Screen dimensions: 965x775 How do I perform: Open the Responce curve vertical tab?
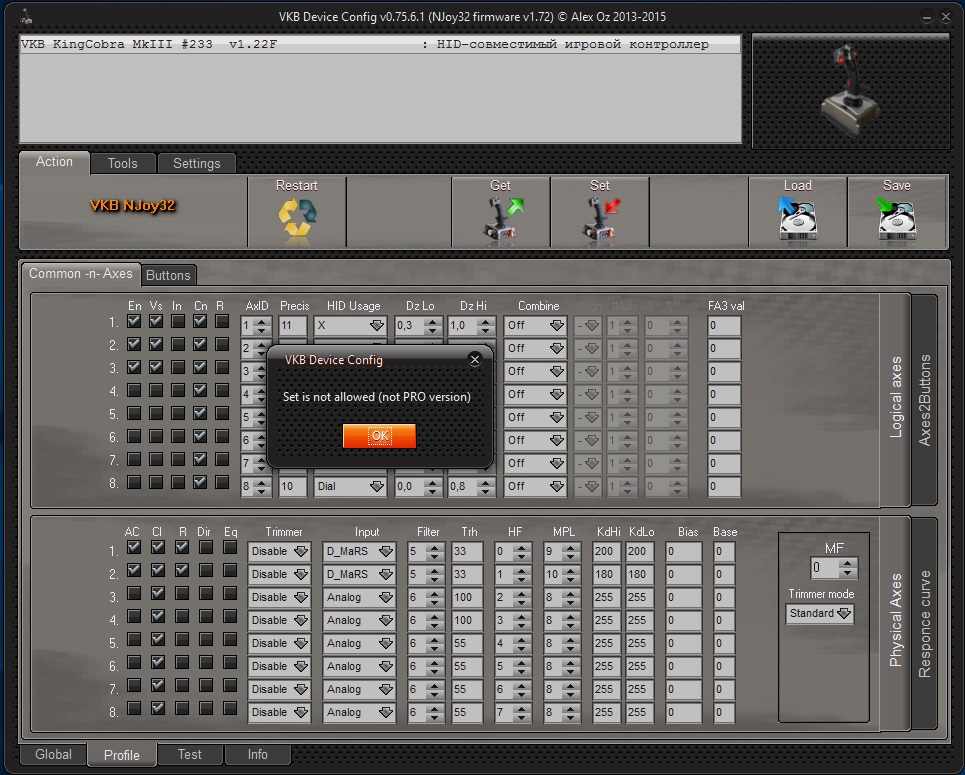[x=924, y=624]
